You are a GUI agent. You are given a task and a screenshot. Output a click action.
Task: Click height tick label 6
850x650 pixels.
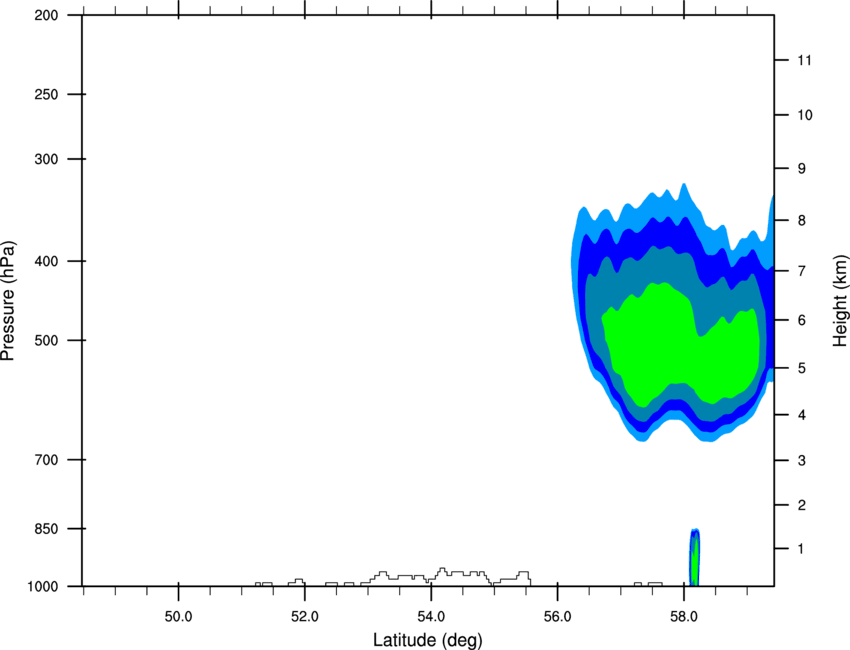[x=802, y=320]
